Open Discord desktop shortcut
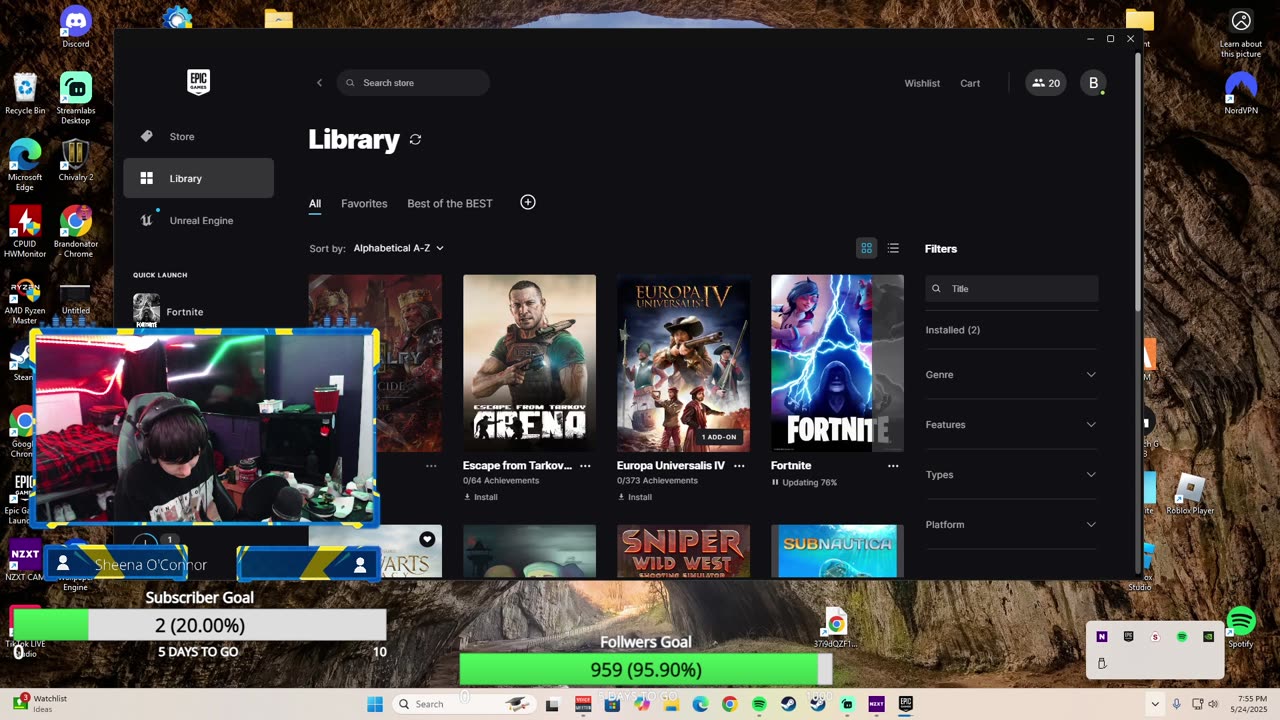1280x720 pixels. click(76, 28)
